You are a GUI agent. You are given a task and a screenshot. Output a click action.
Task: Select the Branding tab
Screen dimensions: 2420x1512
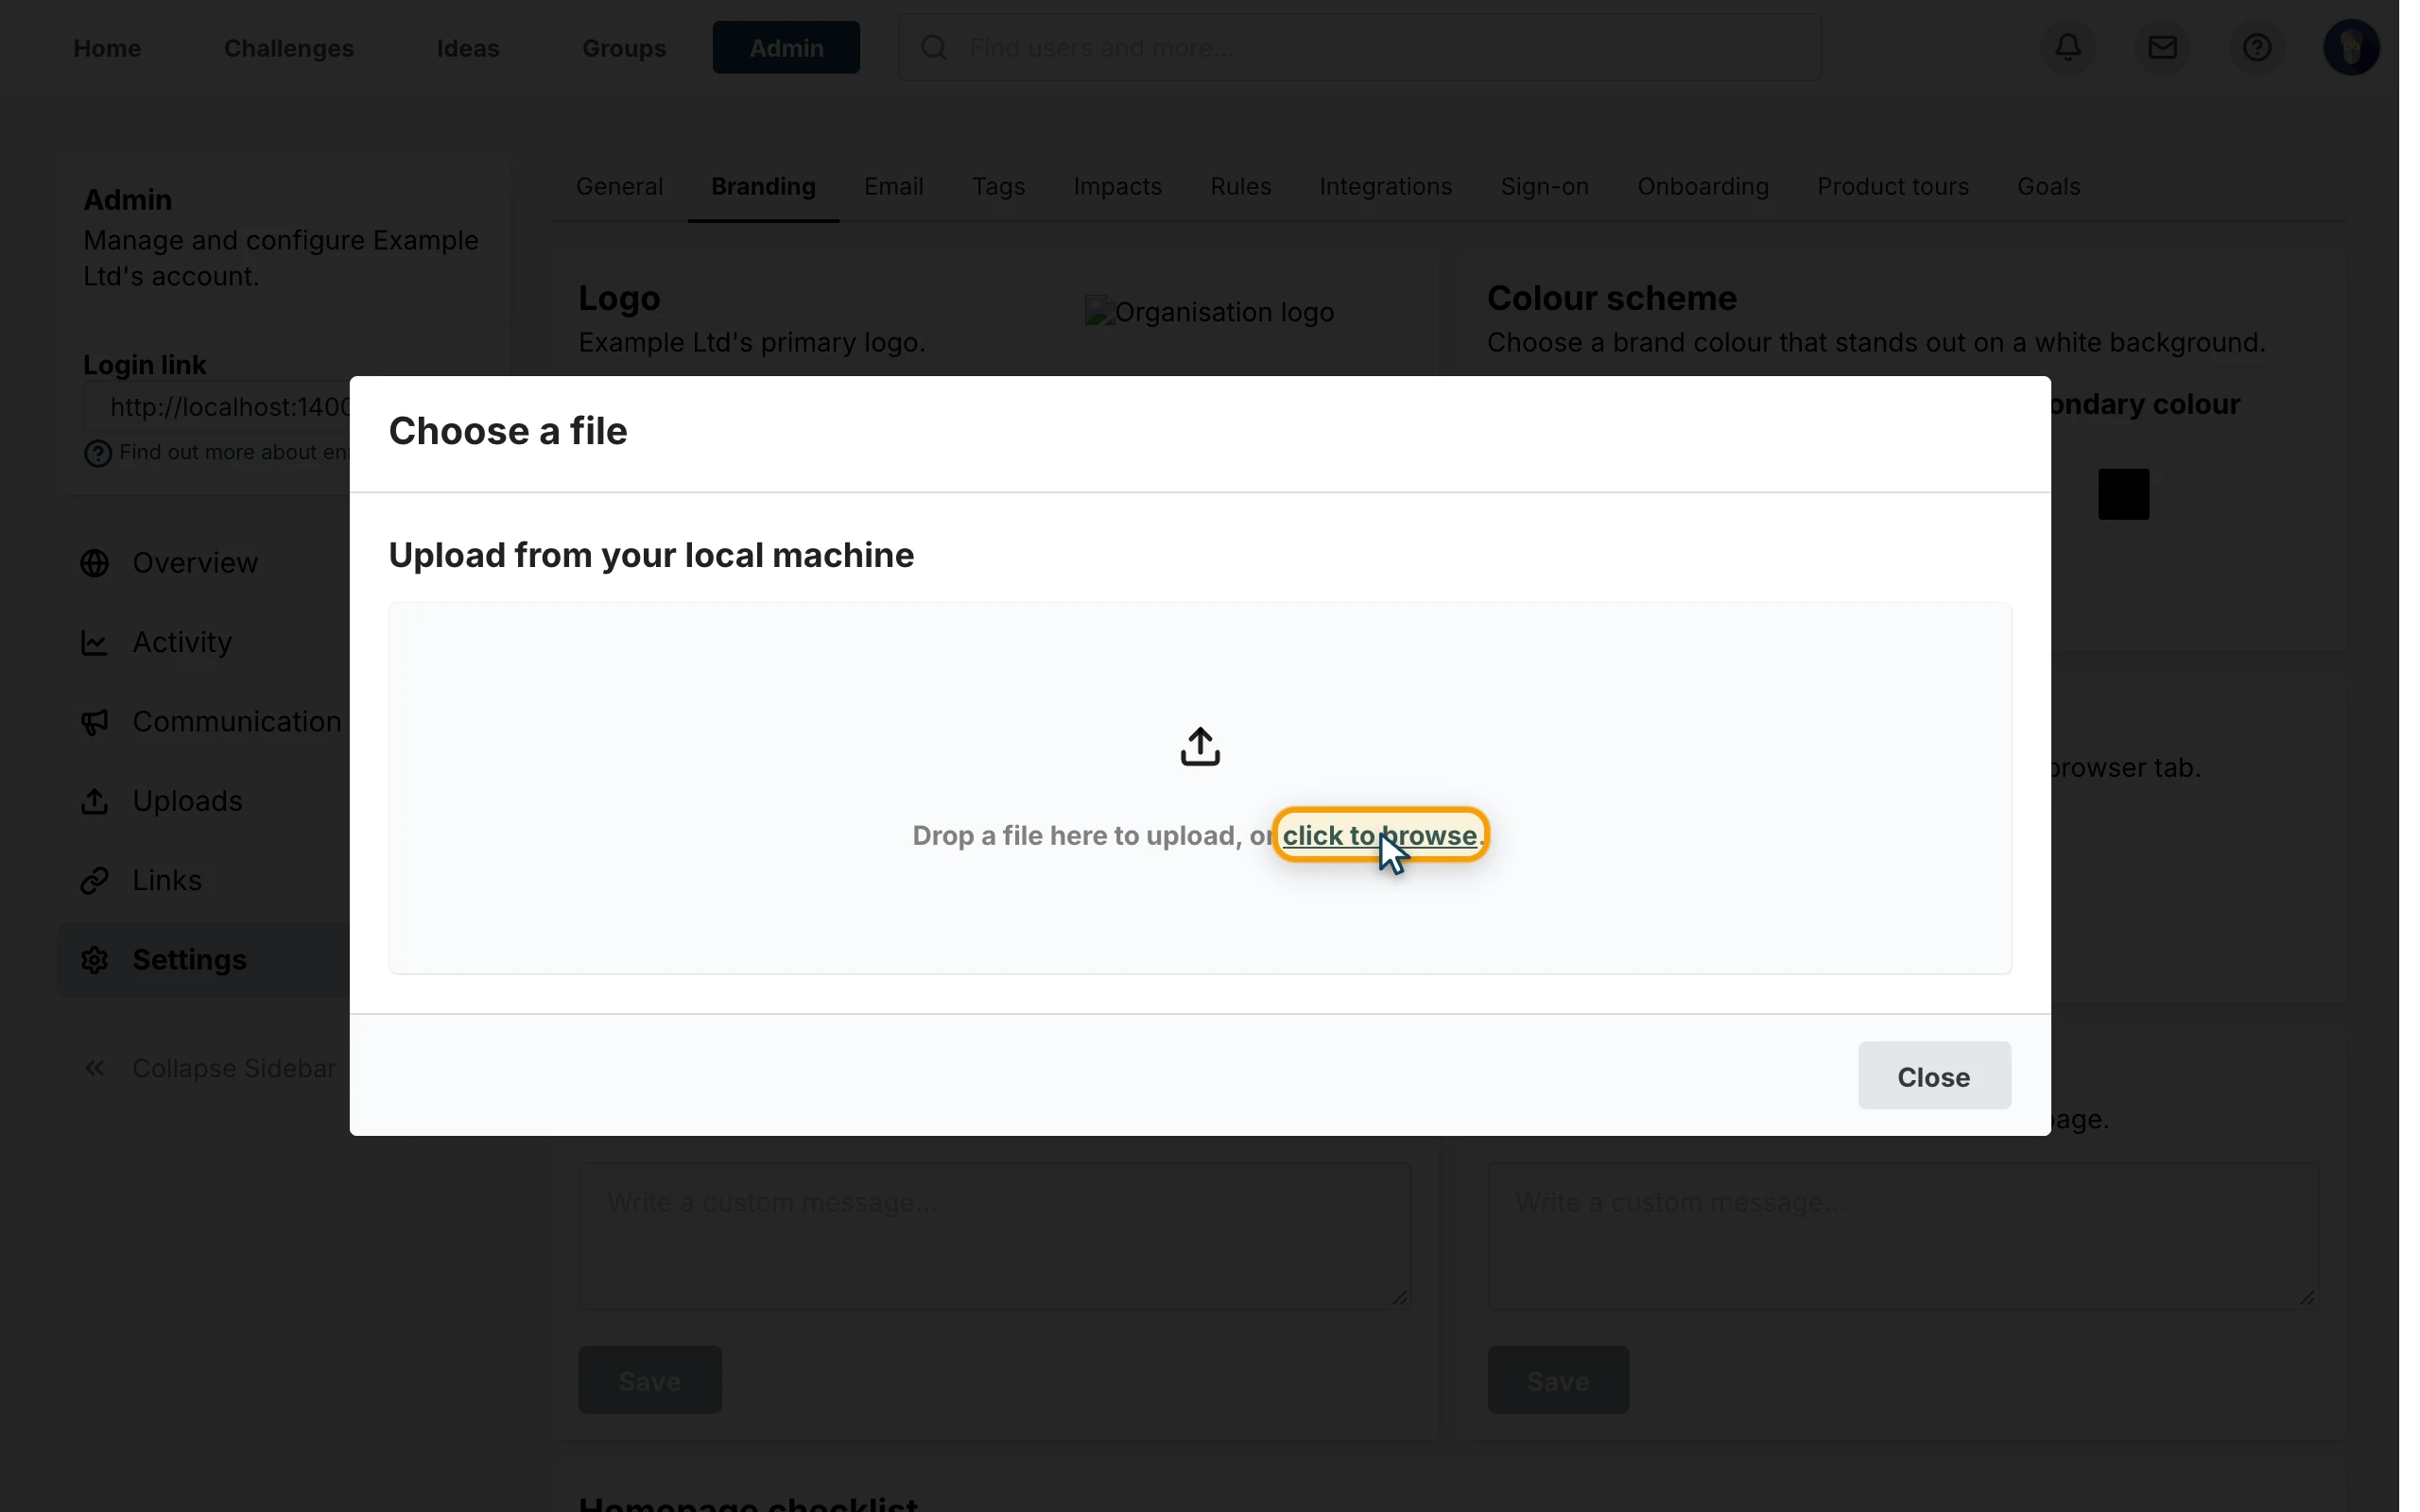[x=763, y=187]
